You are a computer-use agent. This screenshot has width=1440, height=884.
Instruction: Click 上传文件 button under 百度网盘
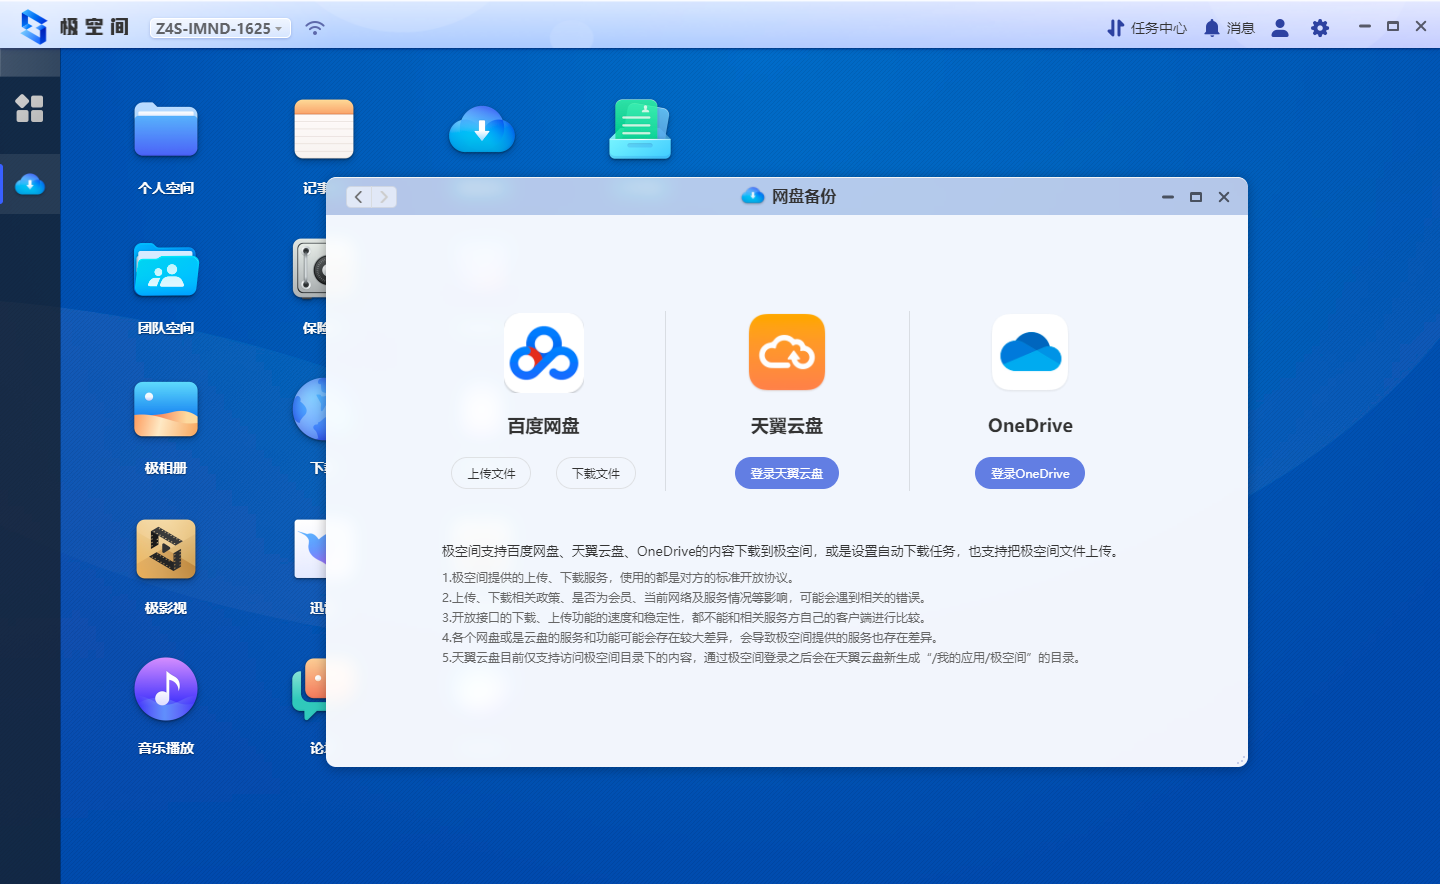click(x=491, y=473)
